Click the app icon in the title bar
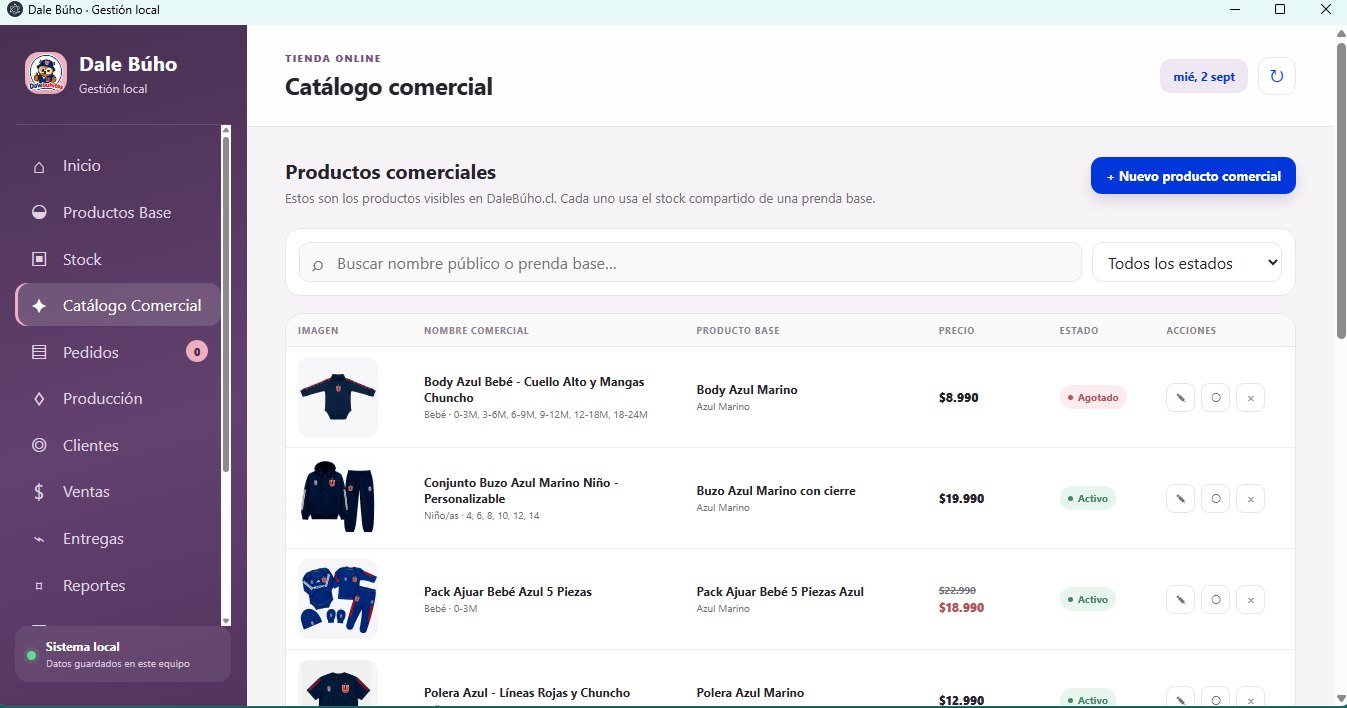This screenshot has width=1347, height=708. click(x=15, y=9)
